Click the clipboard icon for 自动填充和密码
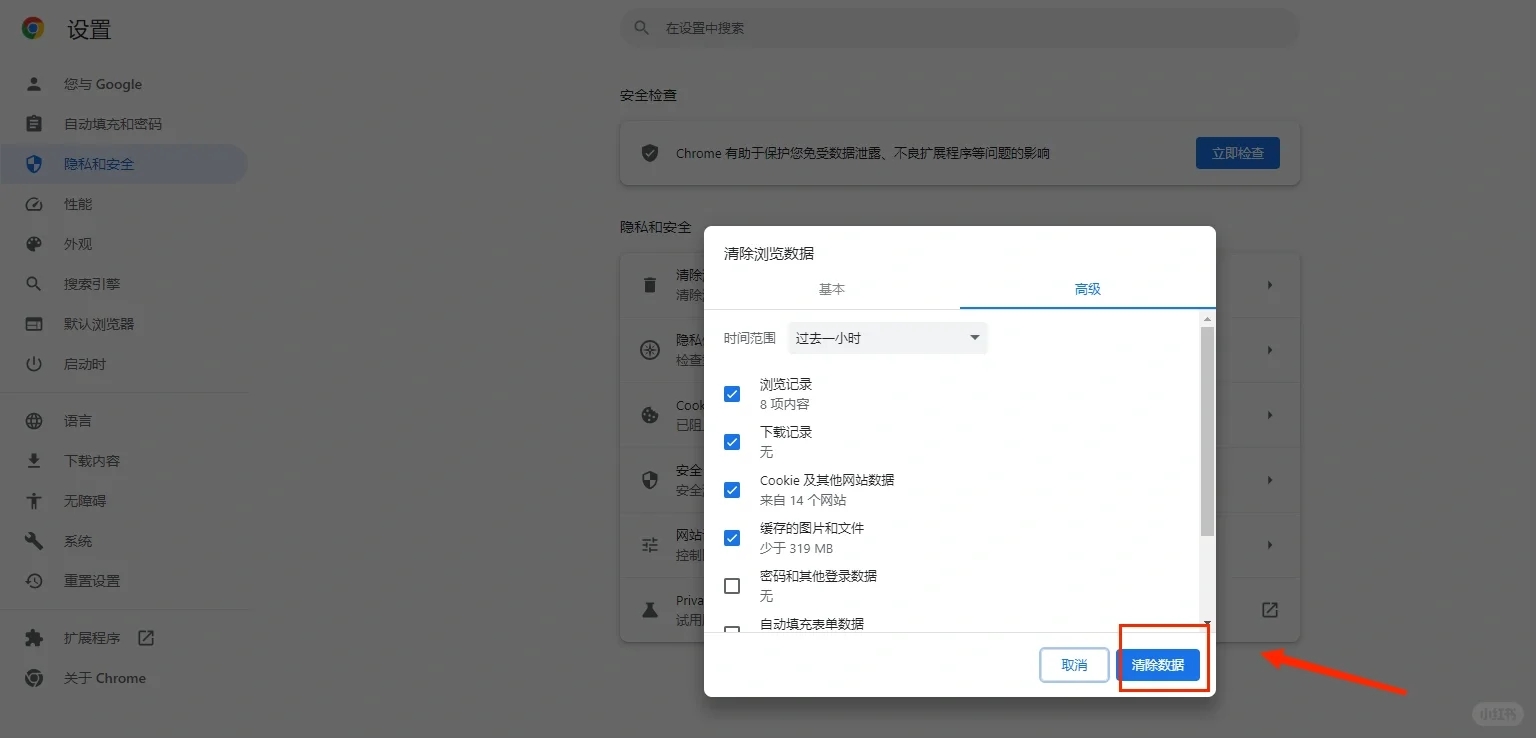Viewport: 1536px width, 738px height. (34, 124)
